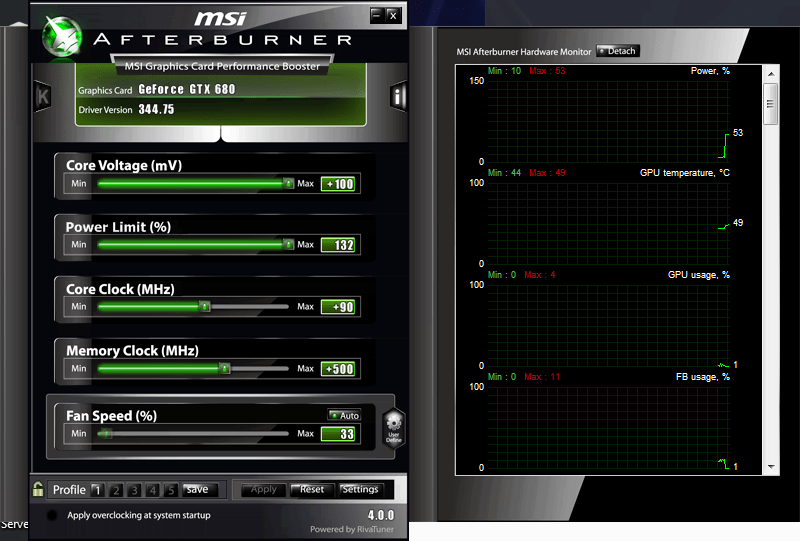Click the Core Voltage slider handle
This screenshot has width=800, height=541.
coord(288,183)
